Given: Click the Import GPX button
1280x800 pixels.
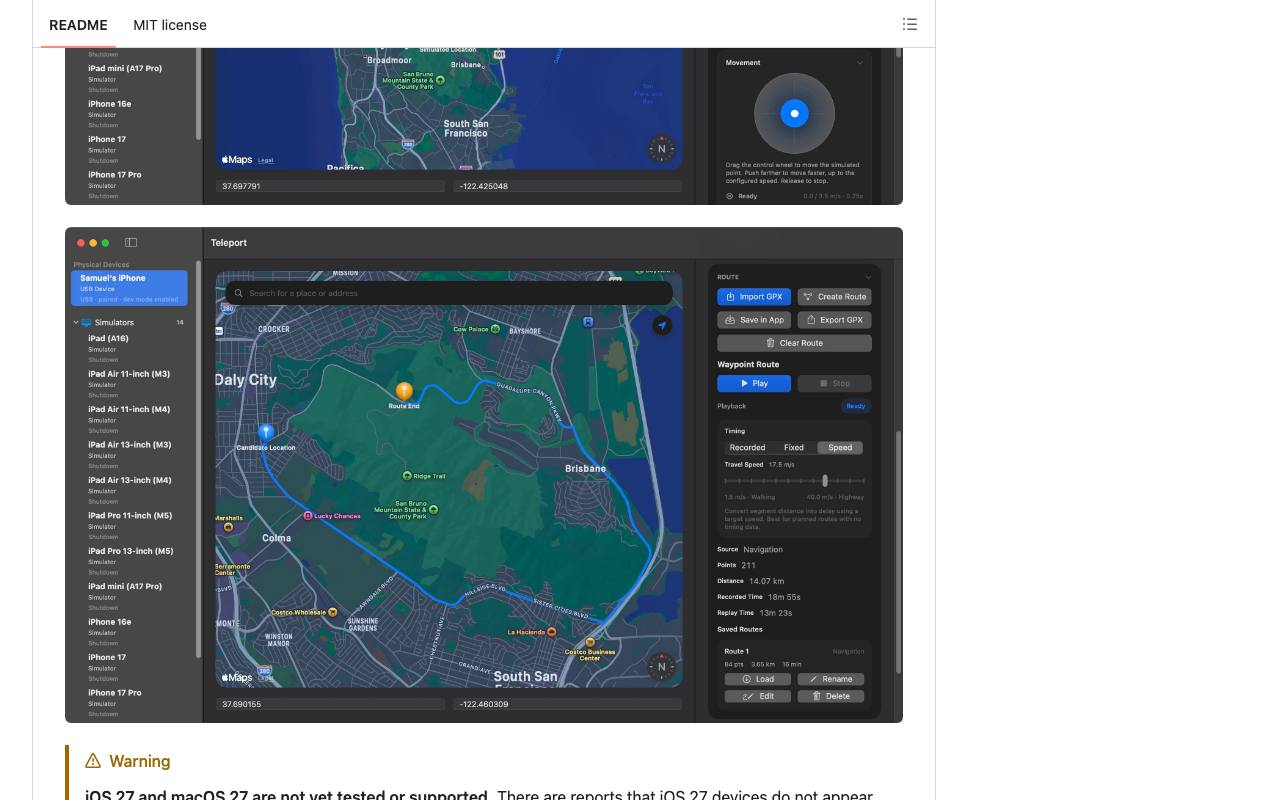Looking at the screenshot, I should click(x=754, y=297).
